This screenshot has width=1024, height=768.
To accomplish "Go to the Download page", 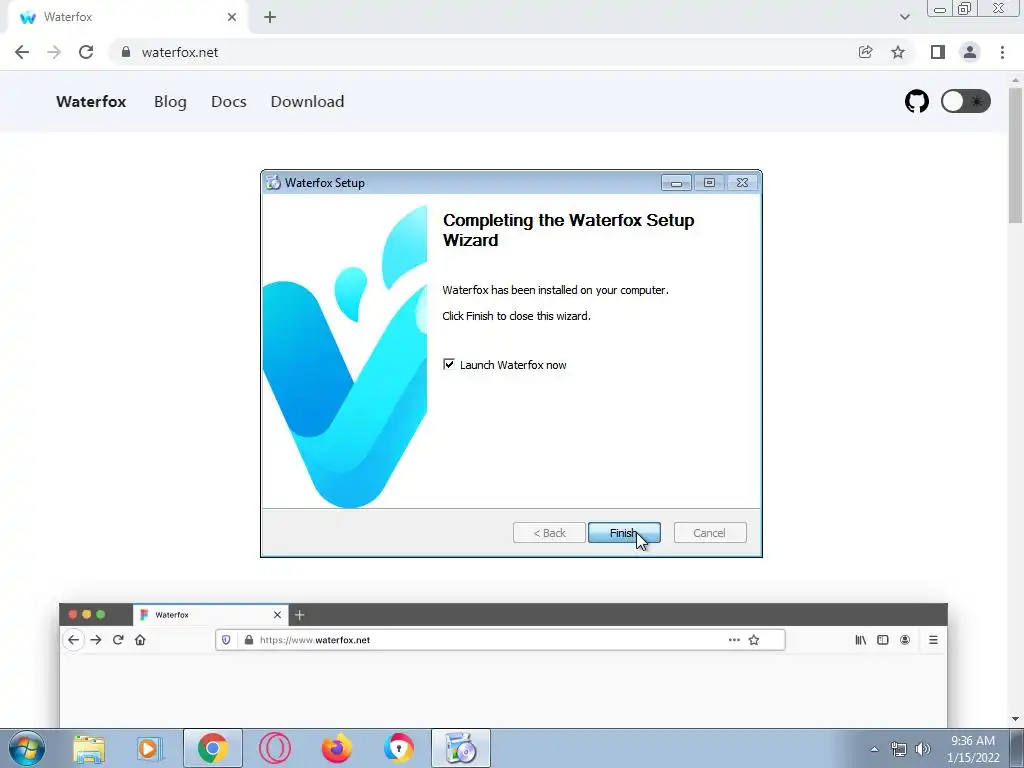I will 308,102.
